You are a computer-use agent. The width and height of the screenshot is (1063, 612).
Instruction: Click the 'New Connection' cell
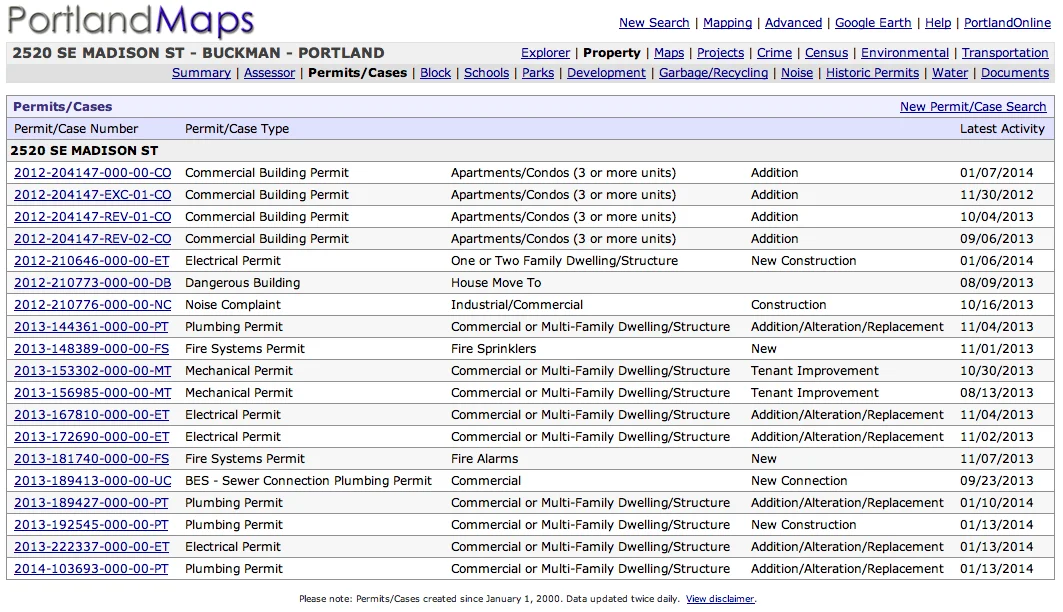click(x=799, y=481)
